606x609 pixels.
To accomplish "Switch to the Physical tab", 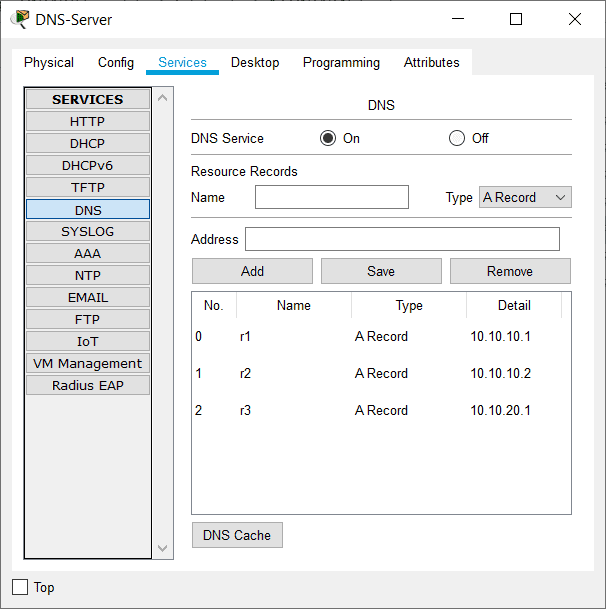I will 49,62.
